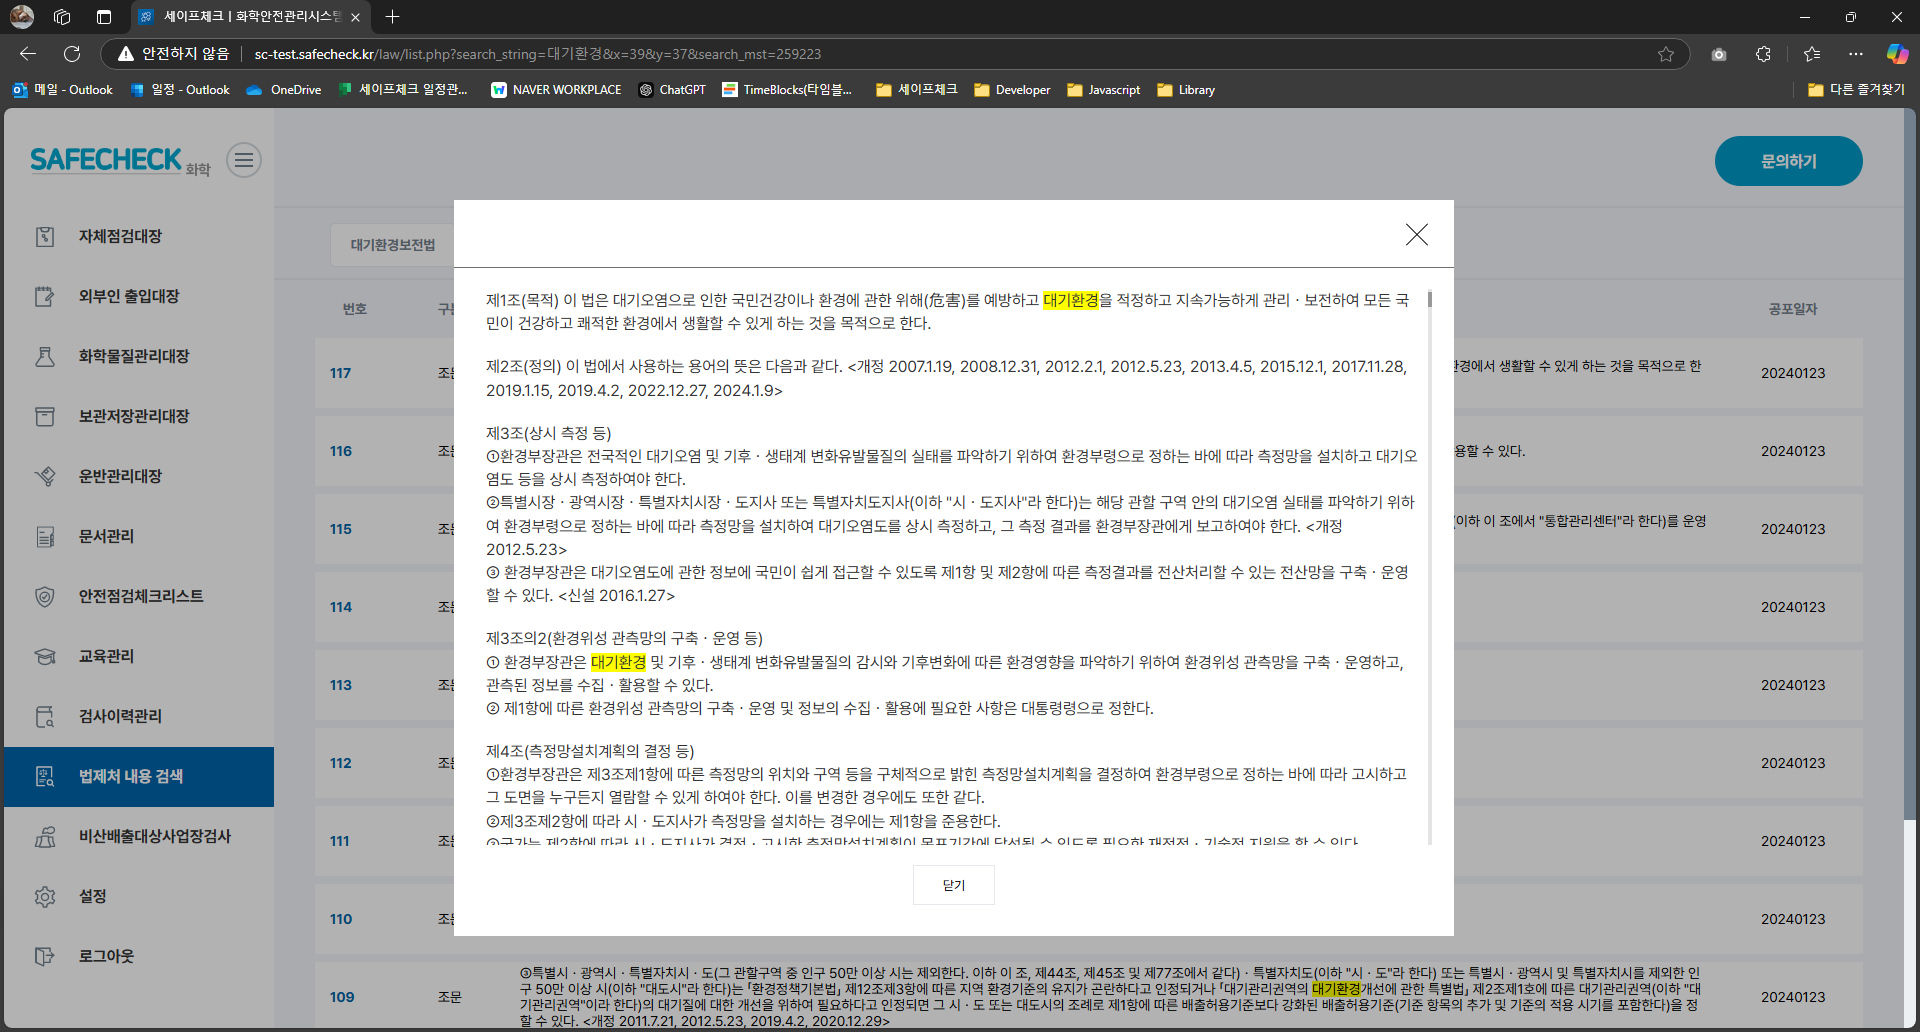Expand the Library bookmark folder

(x=1186, y=90)
